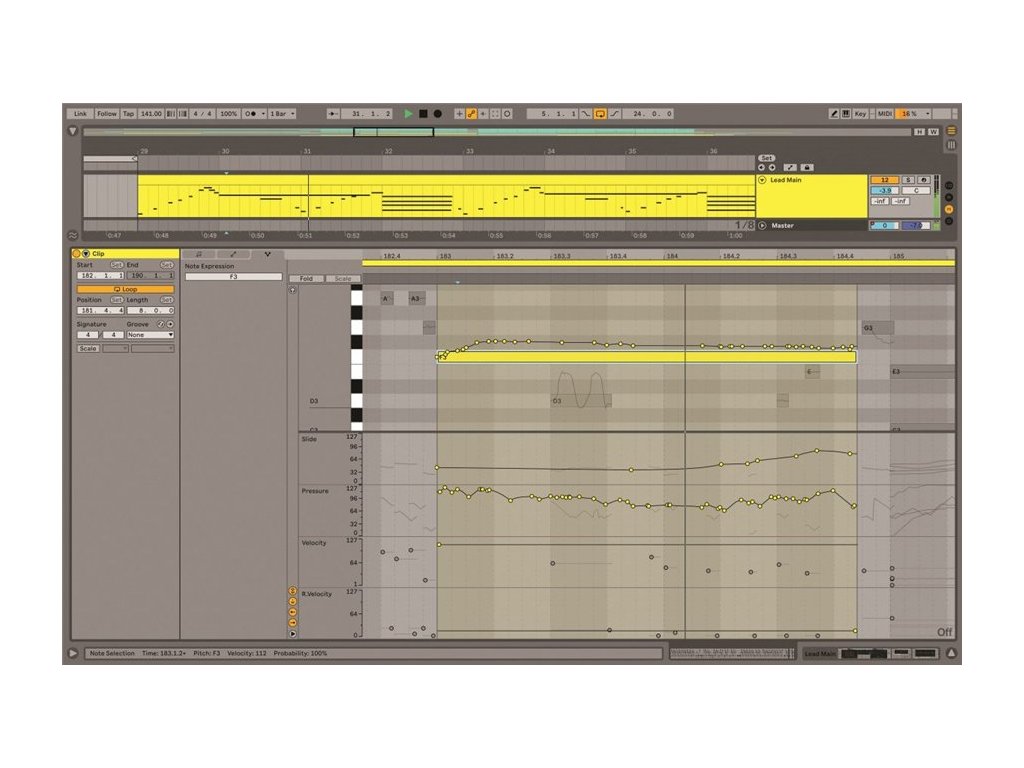
Task: Click the Draw Mode pencil icon
Action: [834, 114]
